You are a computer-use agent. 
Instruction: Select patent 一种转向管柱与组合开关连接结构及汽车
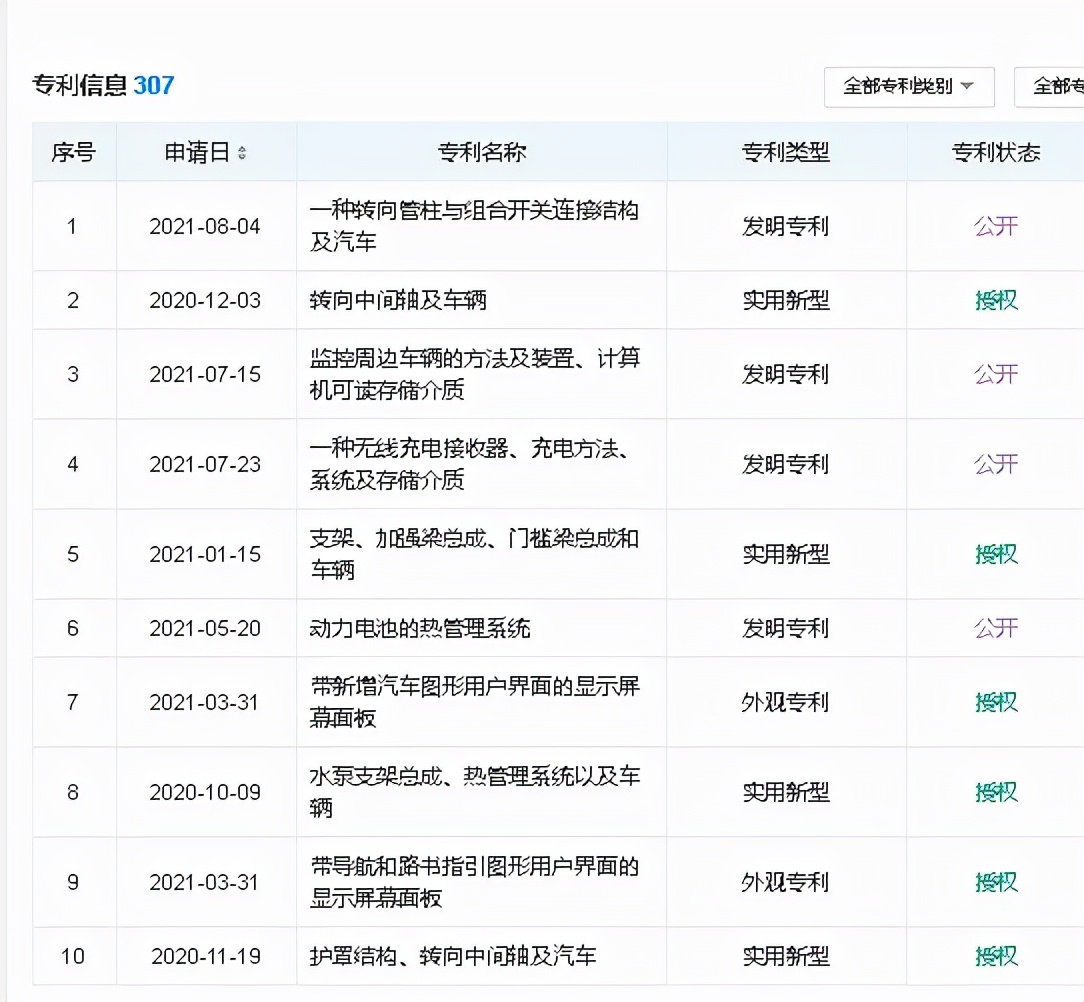tap(474, 226)
